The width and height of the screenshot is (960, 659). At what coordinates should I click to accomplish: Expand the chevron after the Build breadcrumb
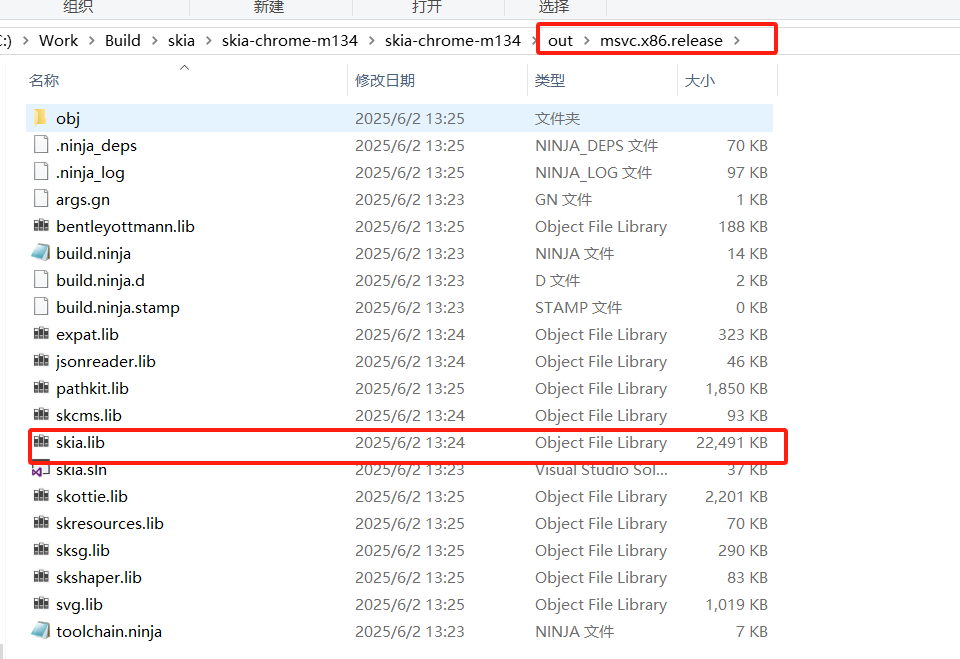(x=154, y=41)
